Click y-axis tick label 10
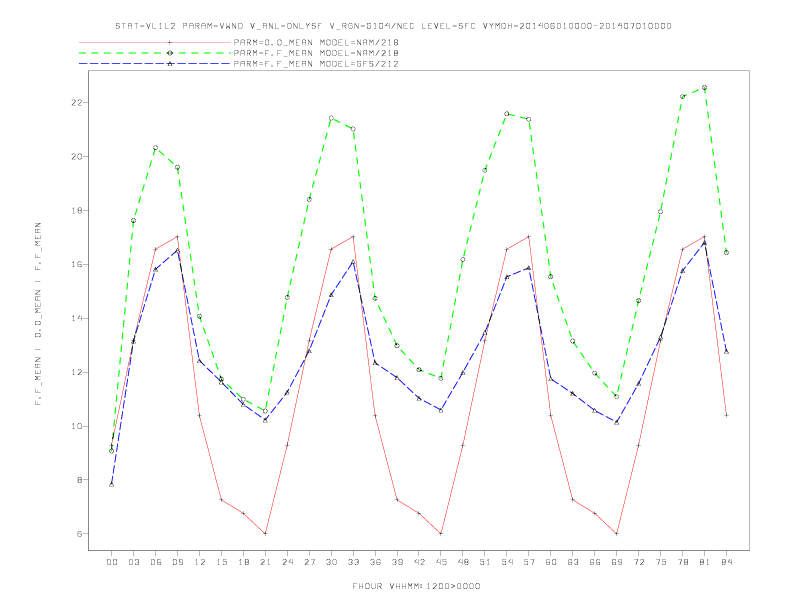This screenshot has height=612, width=792. [x=77, y=426]
